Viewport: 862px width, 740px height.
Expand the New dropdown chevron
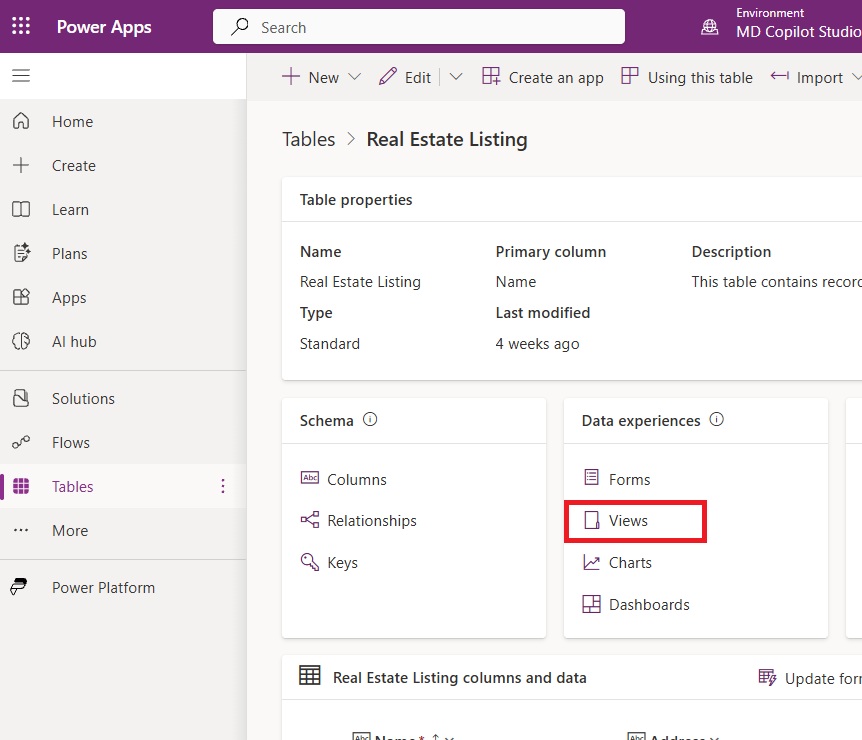pyautogui.click(x=354, y=78)
